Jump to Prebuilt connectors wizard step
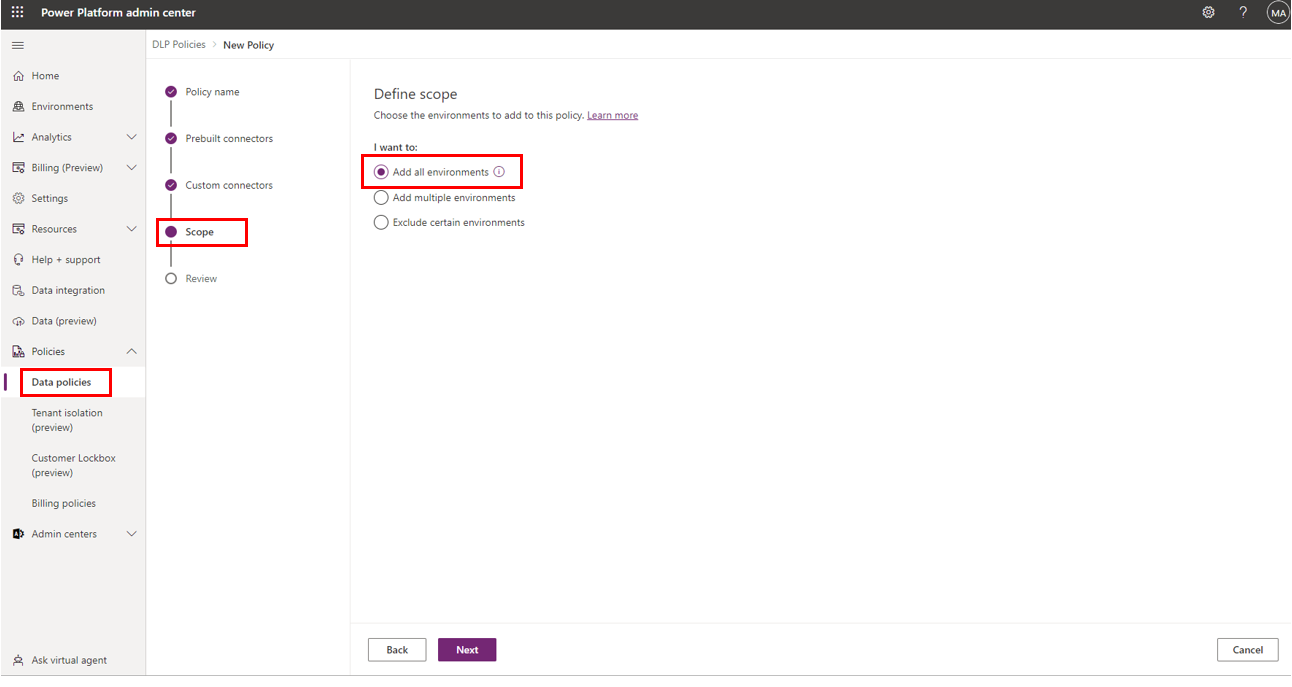 point(229,139)
